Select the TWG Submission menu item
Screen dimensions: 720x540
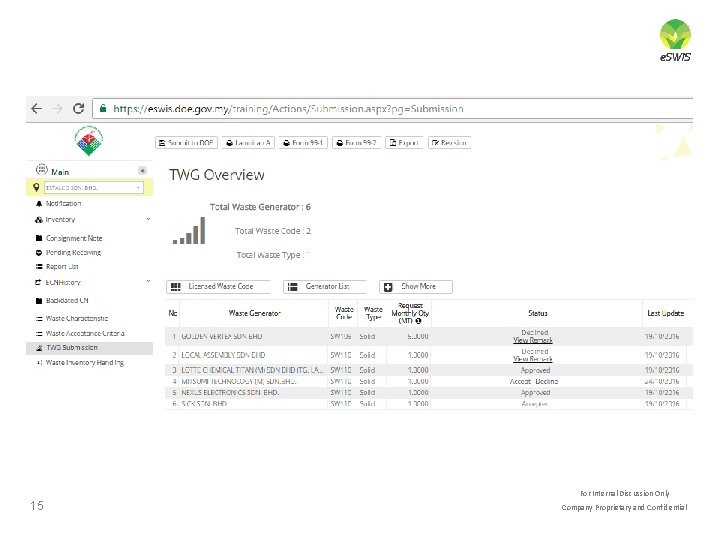click(90, 348)
